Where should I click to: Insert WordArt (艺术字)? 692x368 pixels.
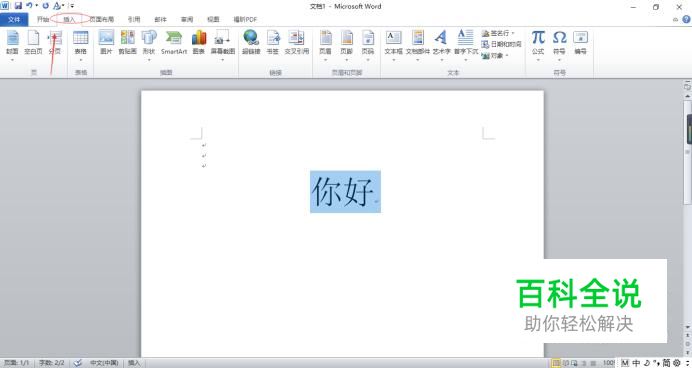pyautogui.click(x=441, y=43)
